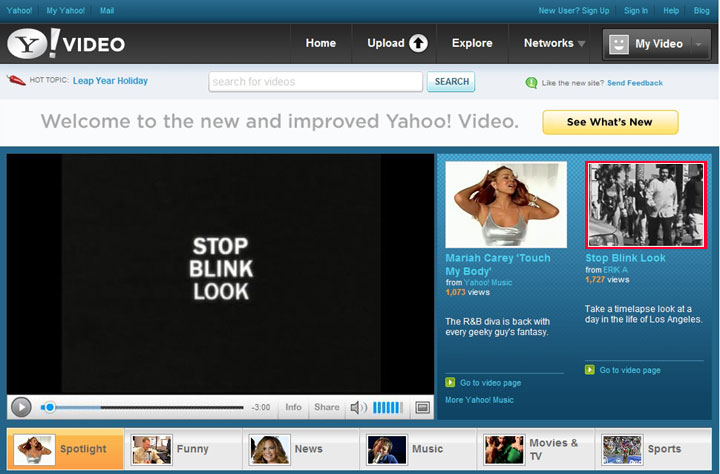Open the Upload menu item
Screen dimensions: 720x474
pyautogui.click(x=397, y=43)
